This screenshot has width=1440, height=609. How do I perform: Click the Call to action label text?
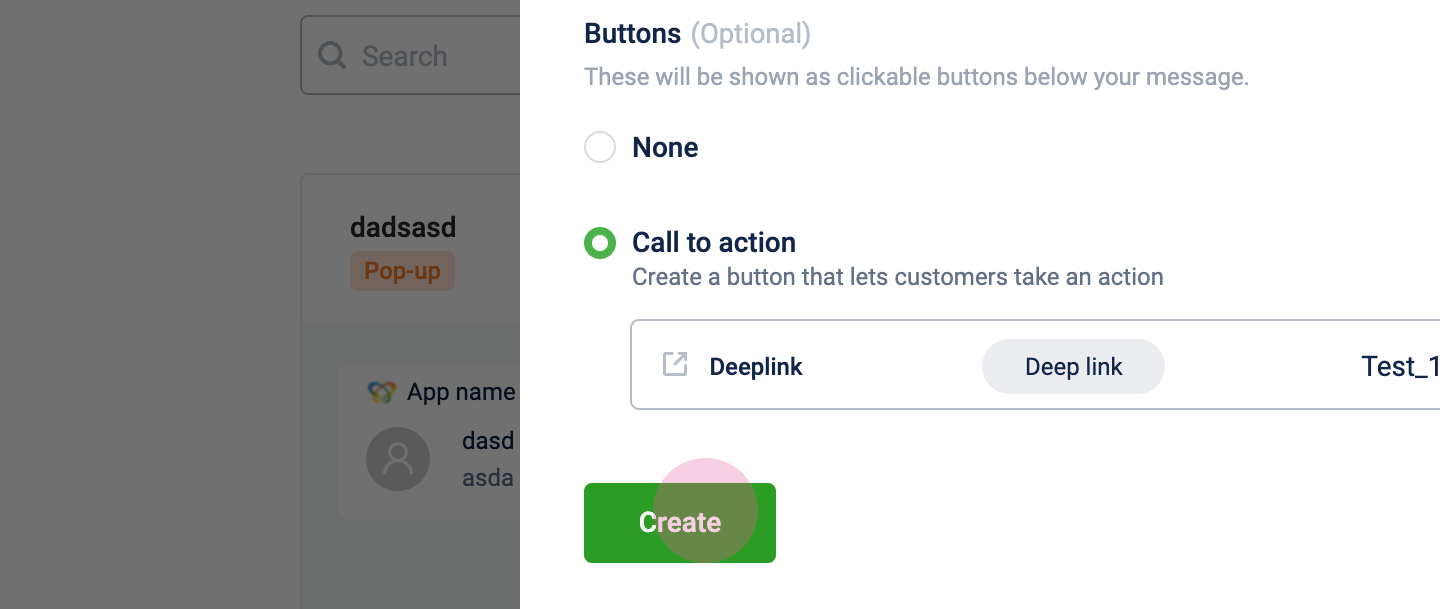click(714, 242)
